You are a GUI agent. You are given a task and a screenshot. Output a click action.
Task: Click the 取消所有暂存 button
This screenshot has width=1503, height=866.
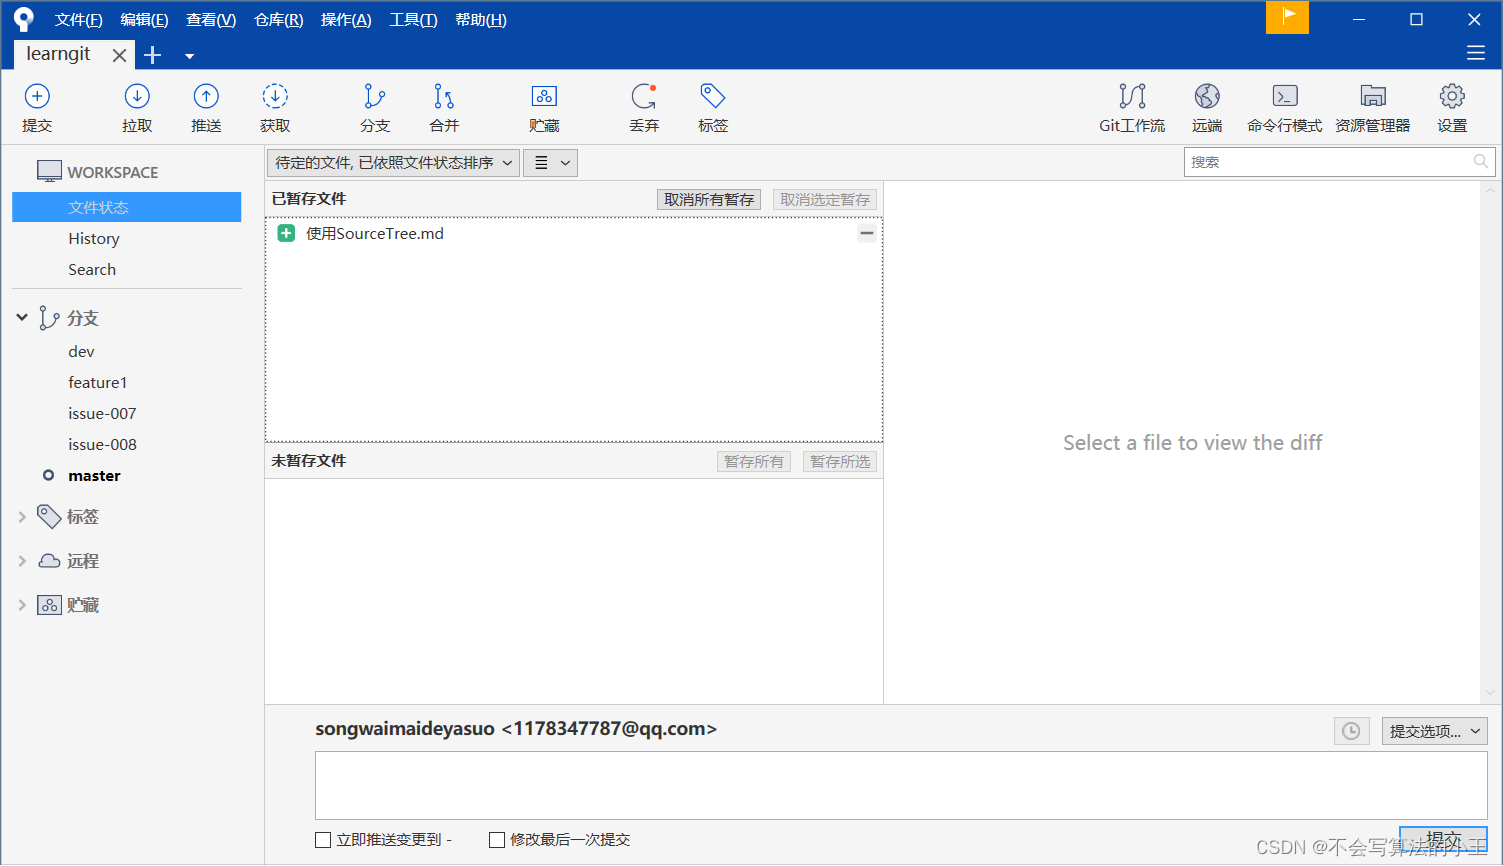[709, 200]
